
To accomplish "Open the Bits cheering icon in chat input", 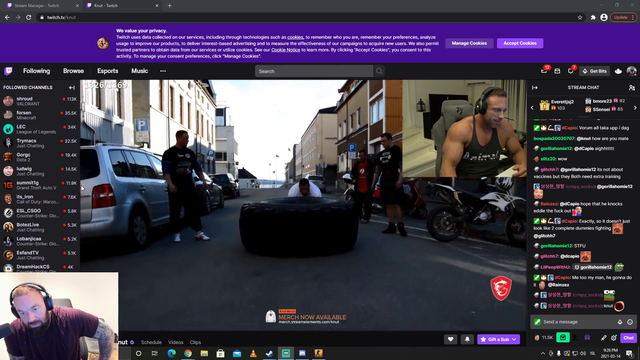I will (620, 322).
